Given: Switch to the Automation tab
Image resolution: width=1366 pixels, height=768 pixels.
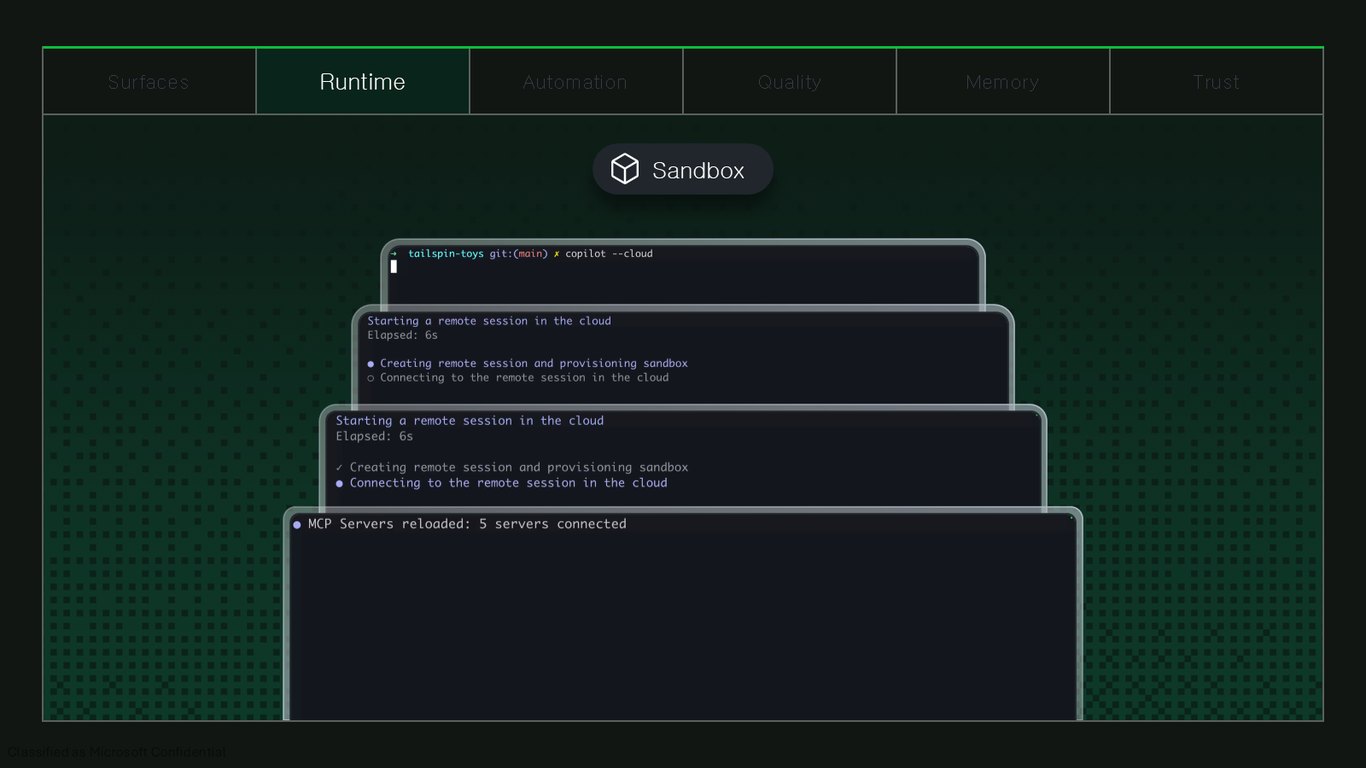Looking at the screenshot, I should click(x=576, y=82).
